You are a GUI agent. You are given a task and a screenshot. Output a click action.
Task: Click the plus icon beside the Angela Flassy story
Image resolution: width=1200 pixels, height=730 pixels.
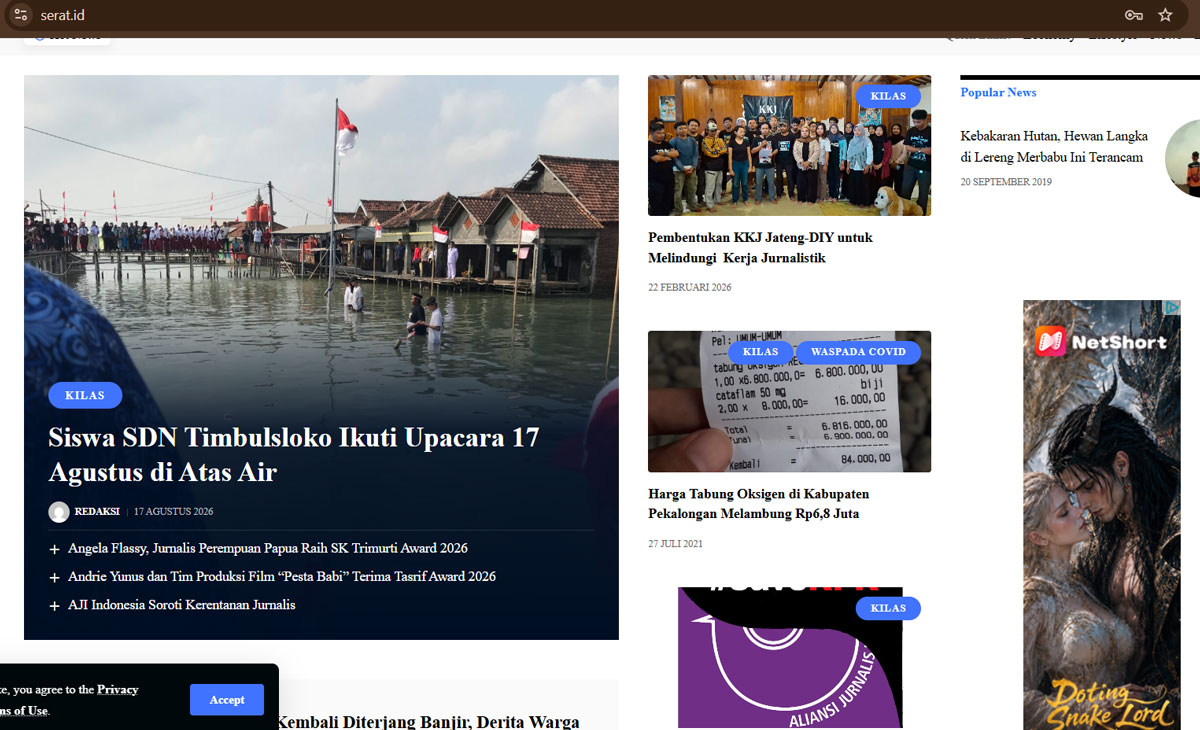54,549
